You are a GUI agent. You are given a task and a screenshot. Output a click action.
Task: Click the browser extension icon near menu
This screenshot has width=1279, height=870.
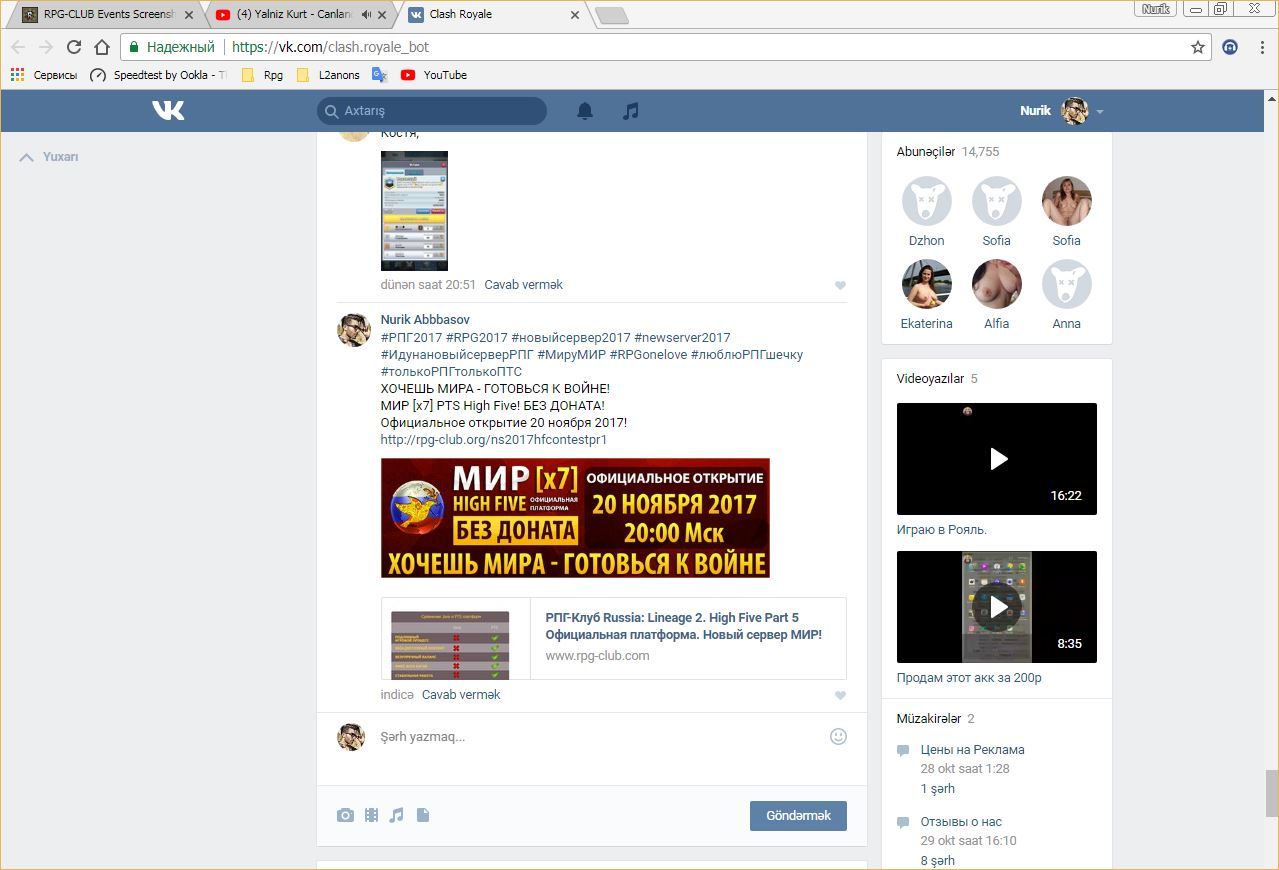click(1231, 47)
